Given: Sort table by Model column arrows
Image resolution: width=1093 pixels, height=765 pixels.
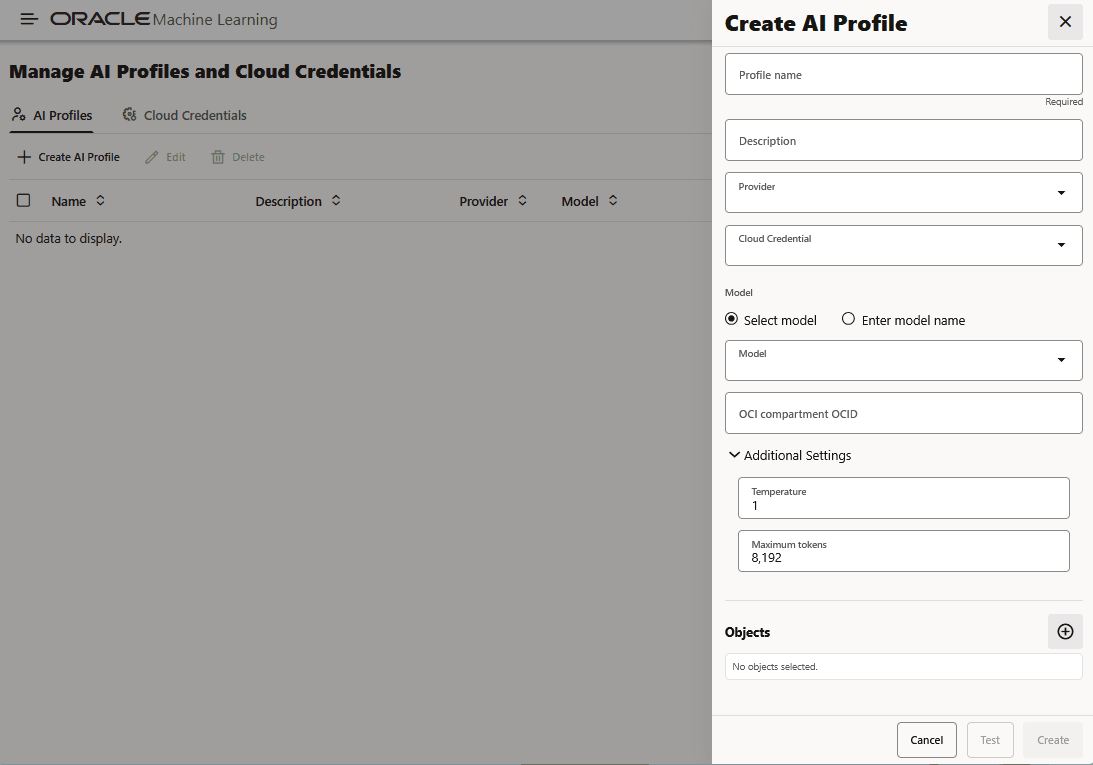Looking at the screenshot, I should point(613,200).
